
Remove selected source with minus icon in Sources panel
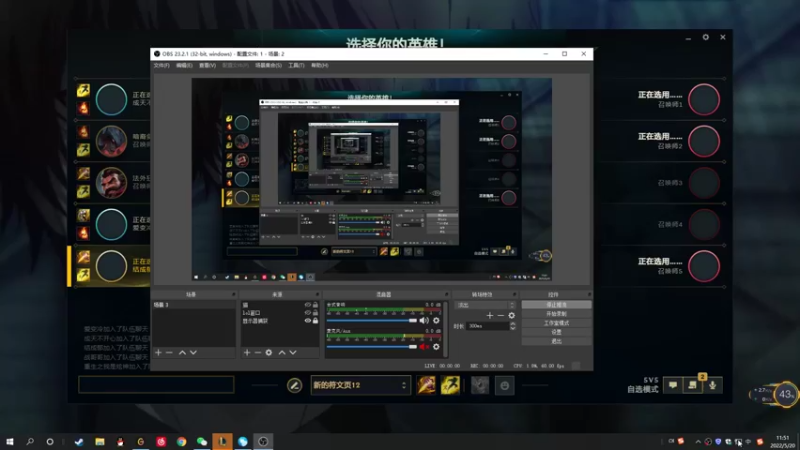pyautogui.click(x=258, y=353)
